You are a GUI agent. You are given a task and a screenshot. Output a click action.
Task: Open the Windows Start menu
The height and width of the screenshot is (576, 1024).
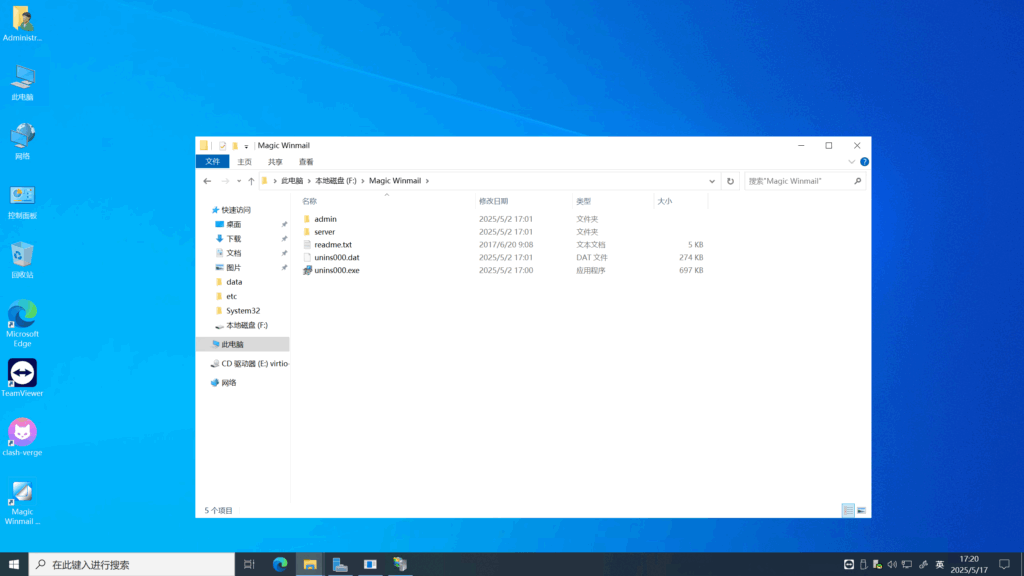pos(14,564)
